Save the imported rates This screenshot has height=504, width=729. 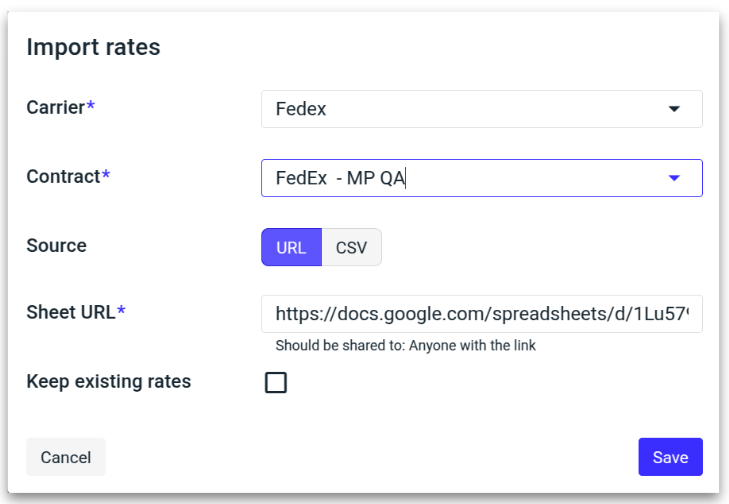pyautogui.click(x=670, y=457)
